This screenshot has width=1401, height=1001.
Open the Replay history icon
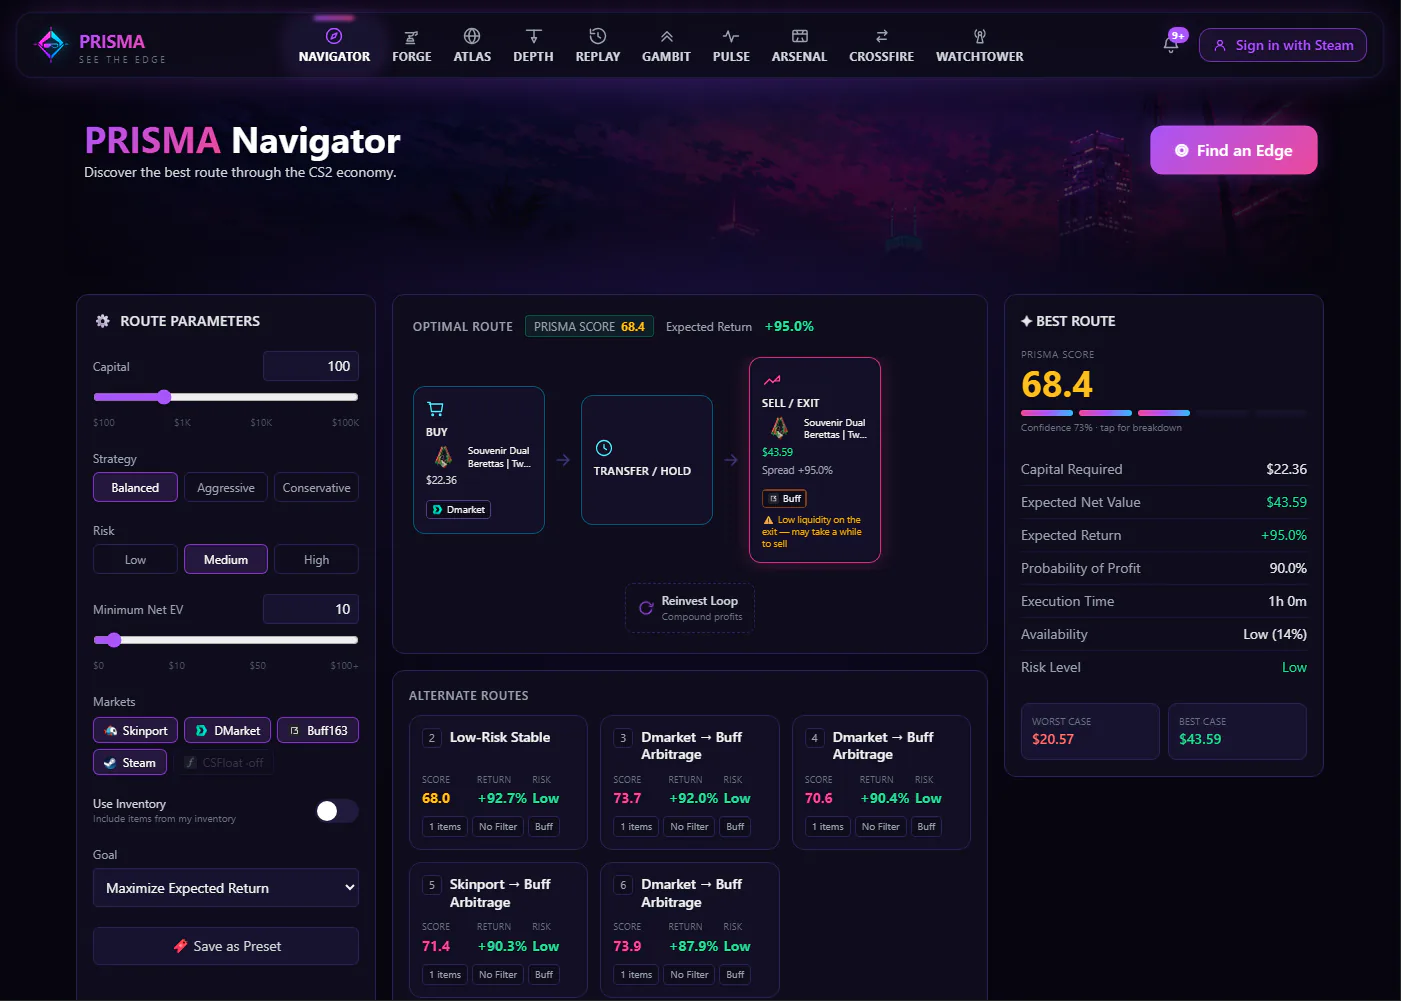point(598,36)
